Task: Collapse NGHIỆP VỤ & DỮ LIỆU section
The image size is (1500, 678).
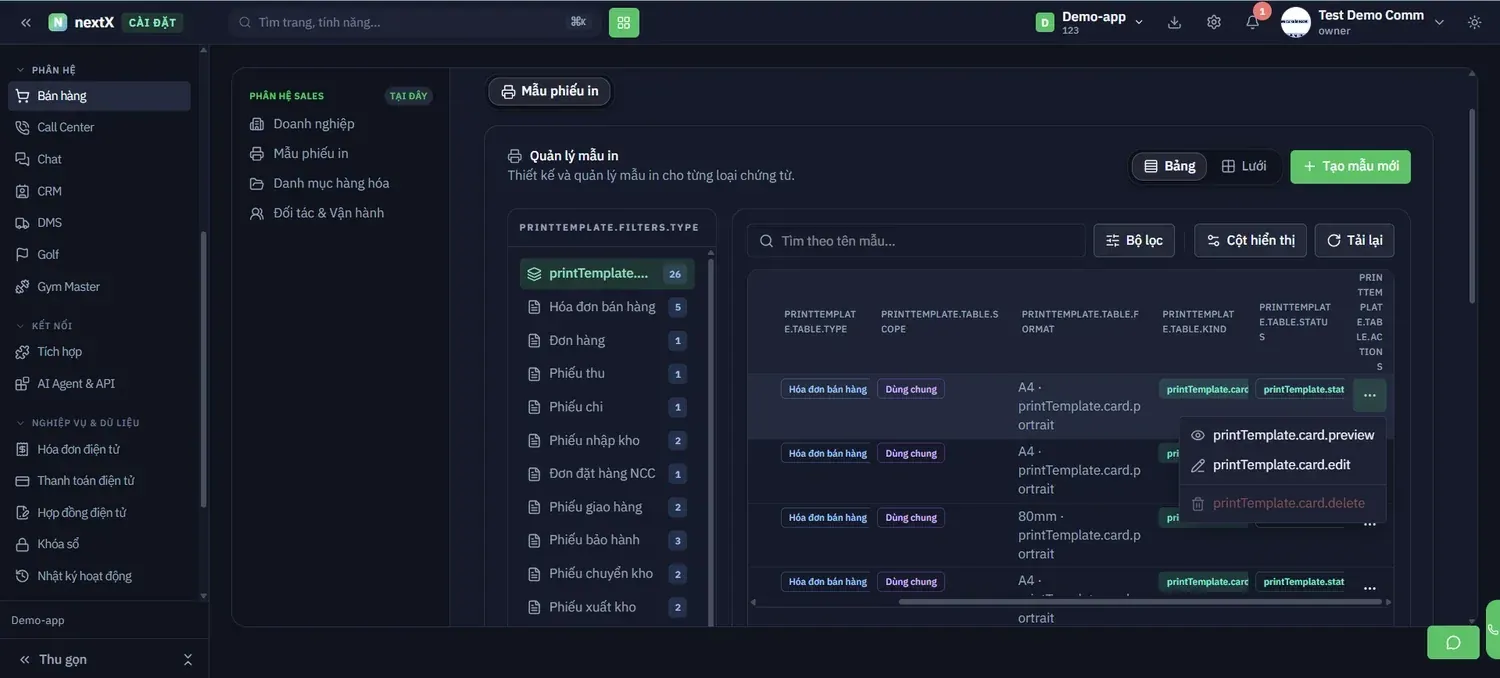Action: point(78,423)
